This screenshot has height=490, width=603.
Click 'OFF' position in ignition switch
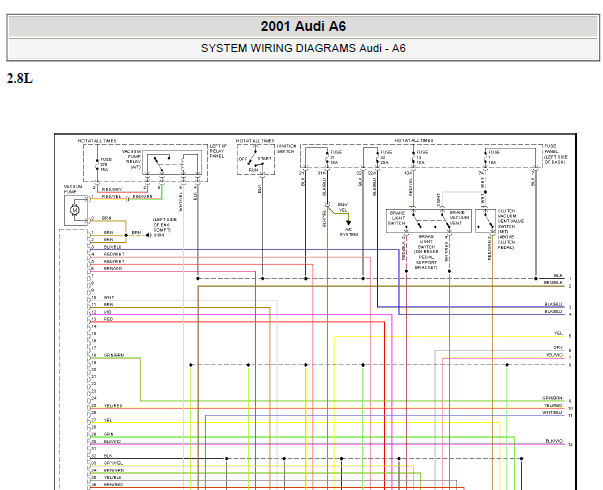point(243,159)
